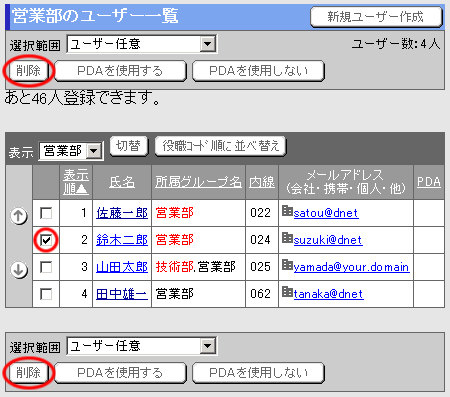Click company mail icon beside satou@dnet
Viewport: 450px width, 397px height.
287,211
